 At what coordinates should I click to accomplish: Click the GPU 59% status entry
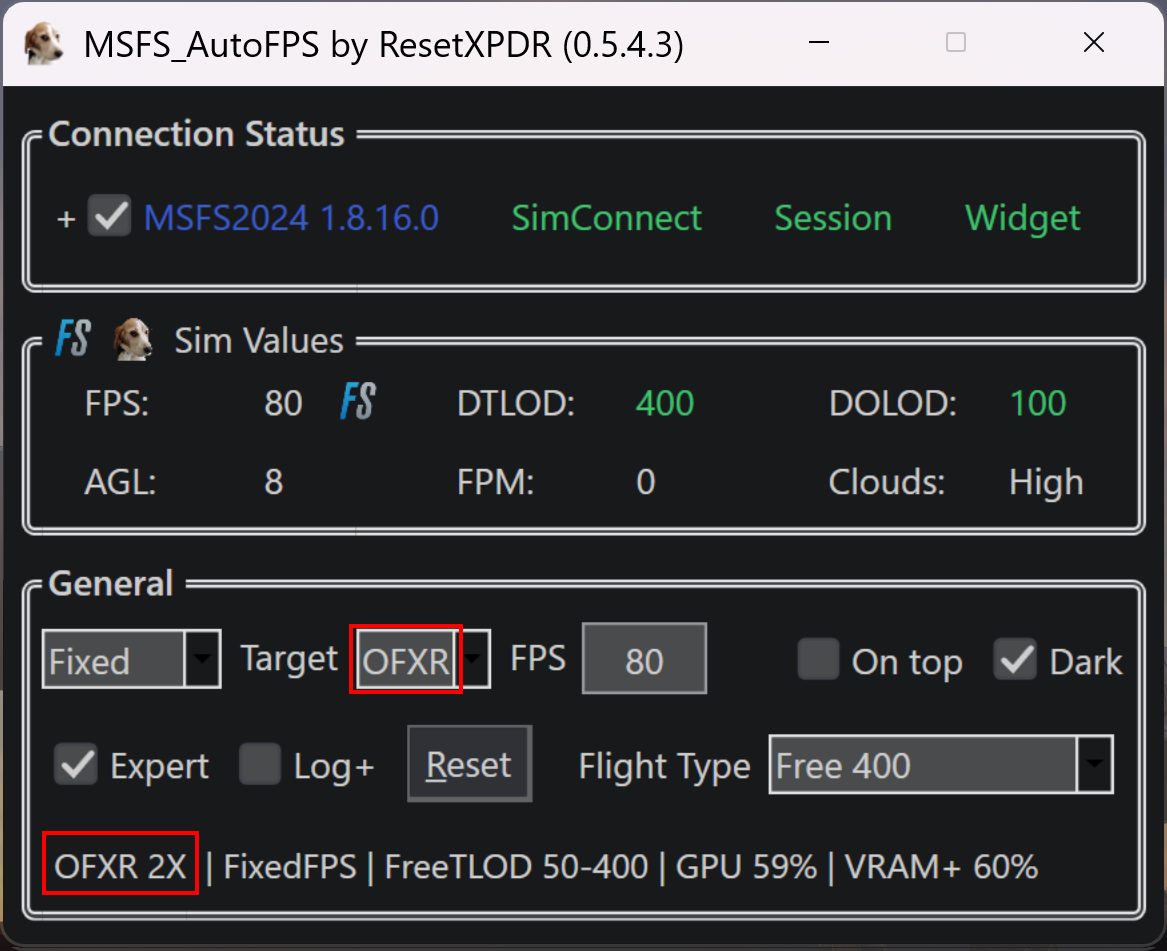pos(746,866)
